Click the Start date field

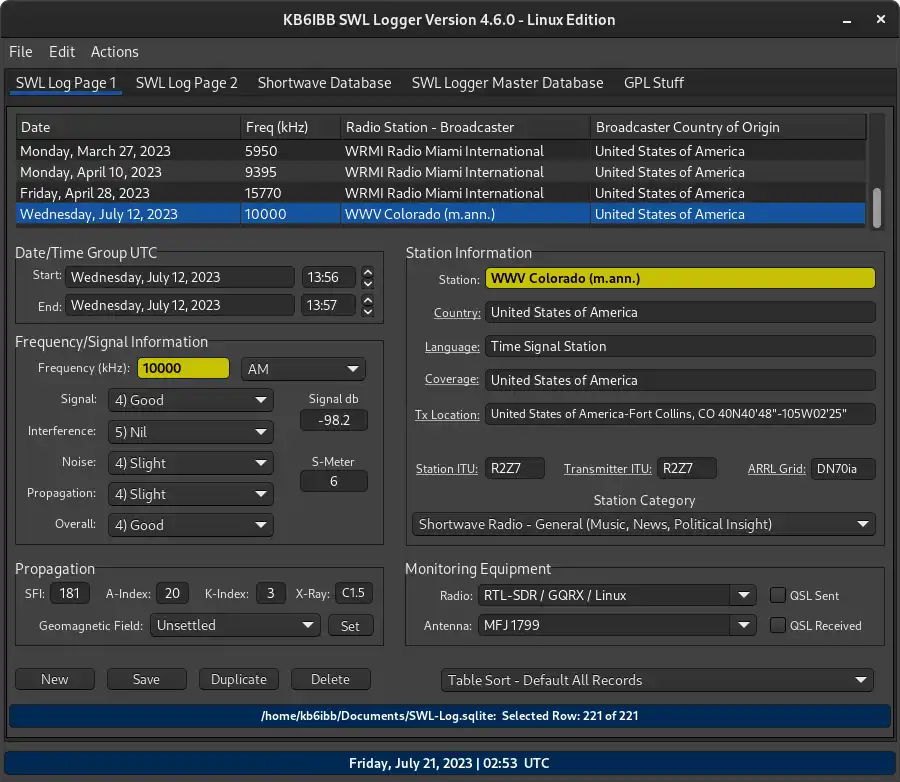point(180,277)
